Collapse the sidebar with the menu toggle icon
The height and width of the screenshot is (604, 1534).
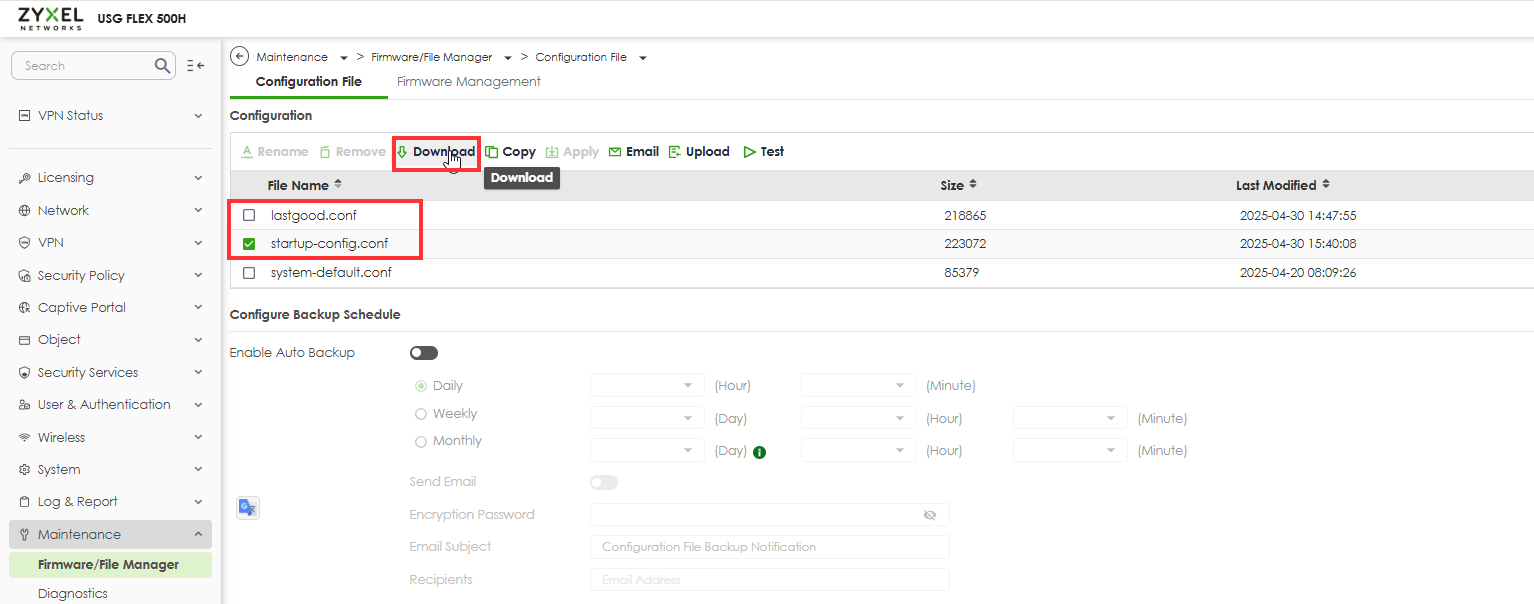(x=196, y=66)
